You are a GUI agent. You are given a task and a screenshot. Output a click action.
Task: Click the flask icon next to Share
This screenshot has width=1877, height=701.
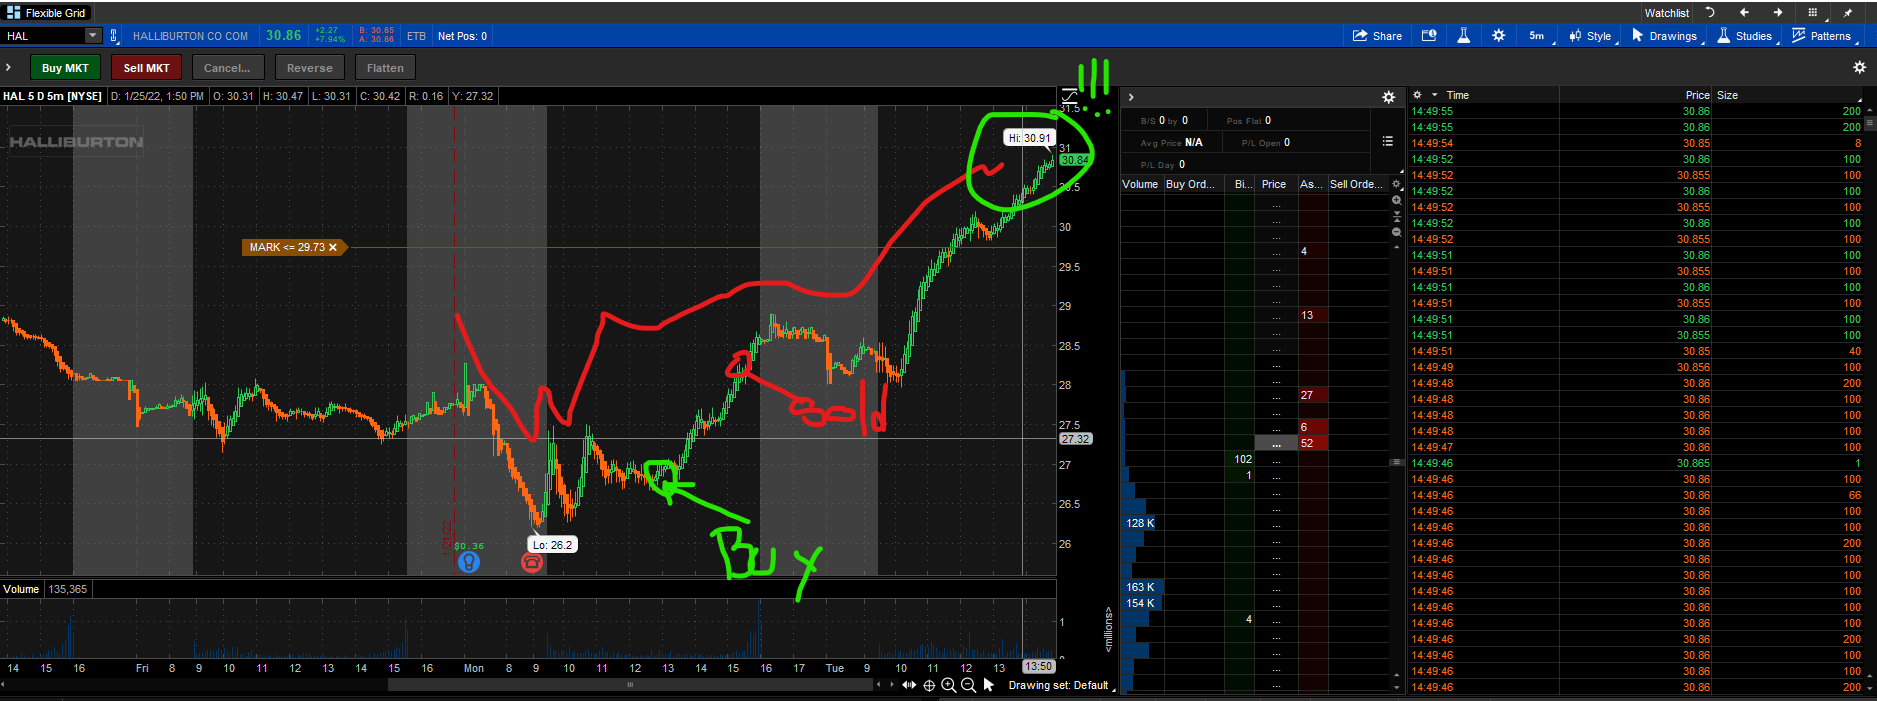click(x=1463, y=36)
